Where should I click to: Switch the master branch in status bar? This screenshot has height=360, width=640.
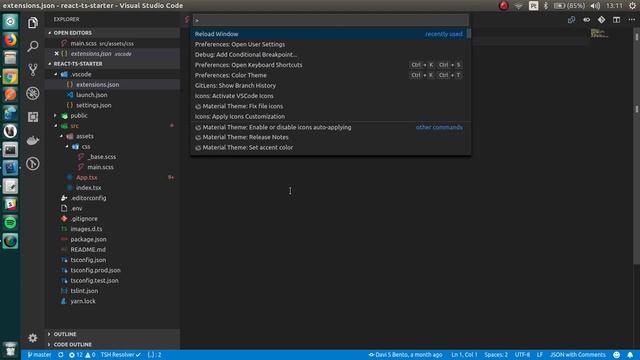click(39, 355)
